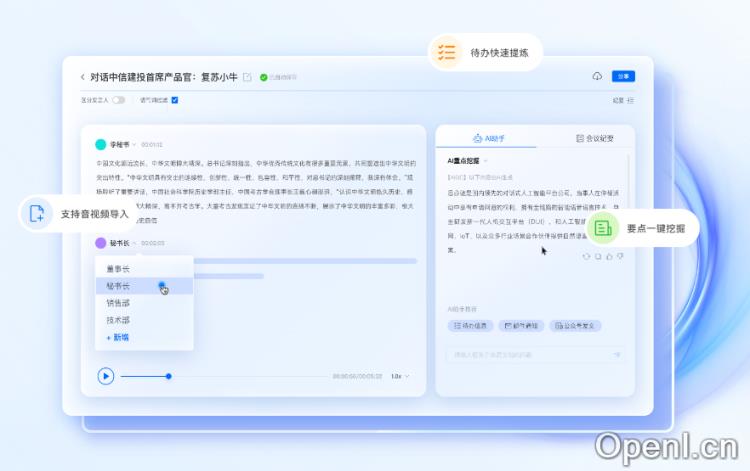Copy the AI answer
Screen dimensions: 750x471
pyautogui.click(x=598, y=257)
